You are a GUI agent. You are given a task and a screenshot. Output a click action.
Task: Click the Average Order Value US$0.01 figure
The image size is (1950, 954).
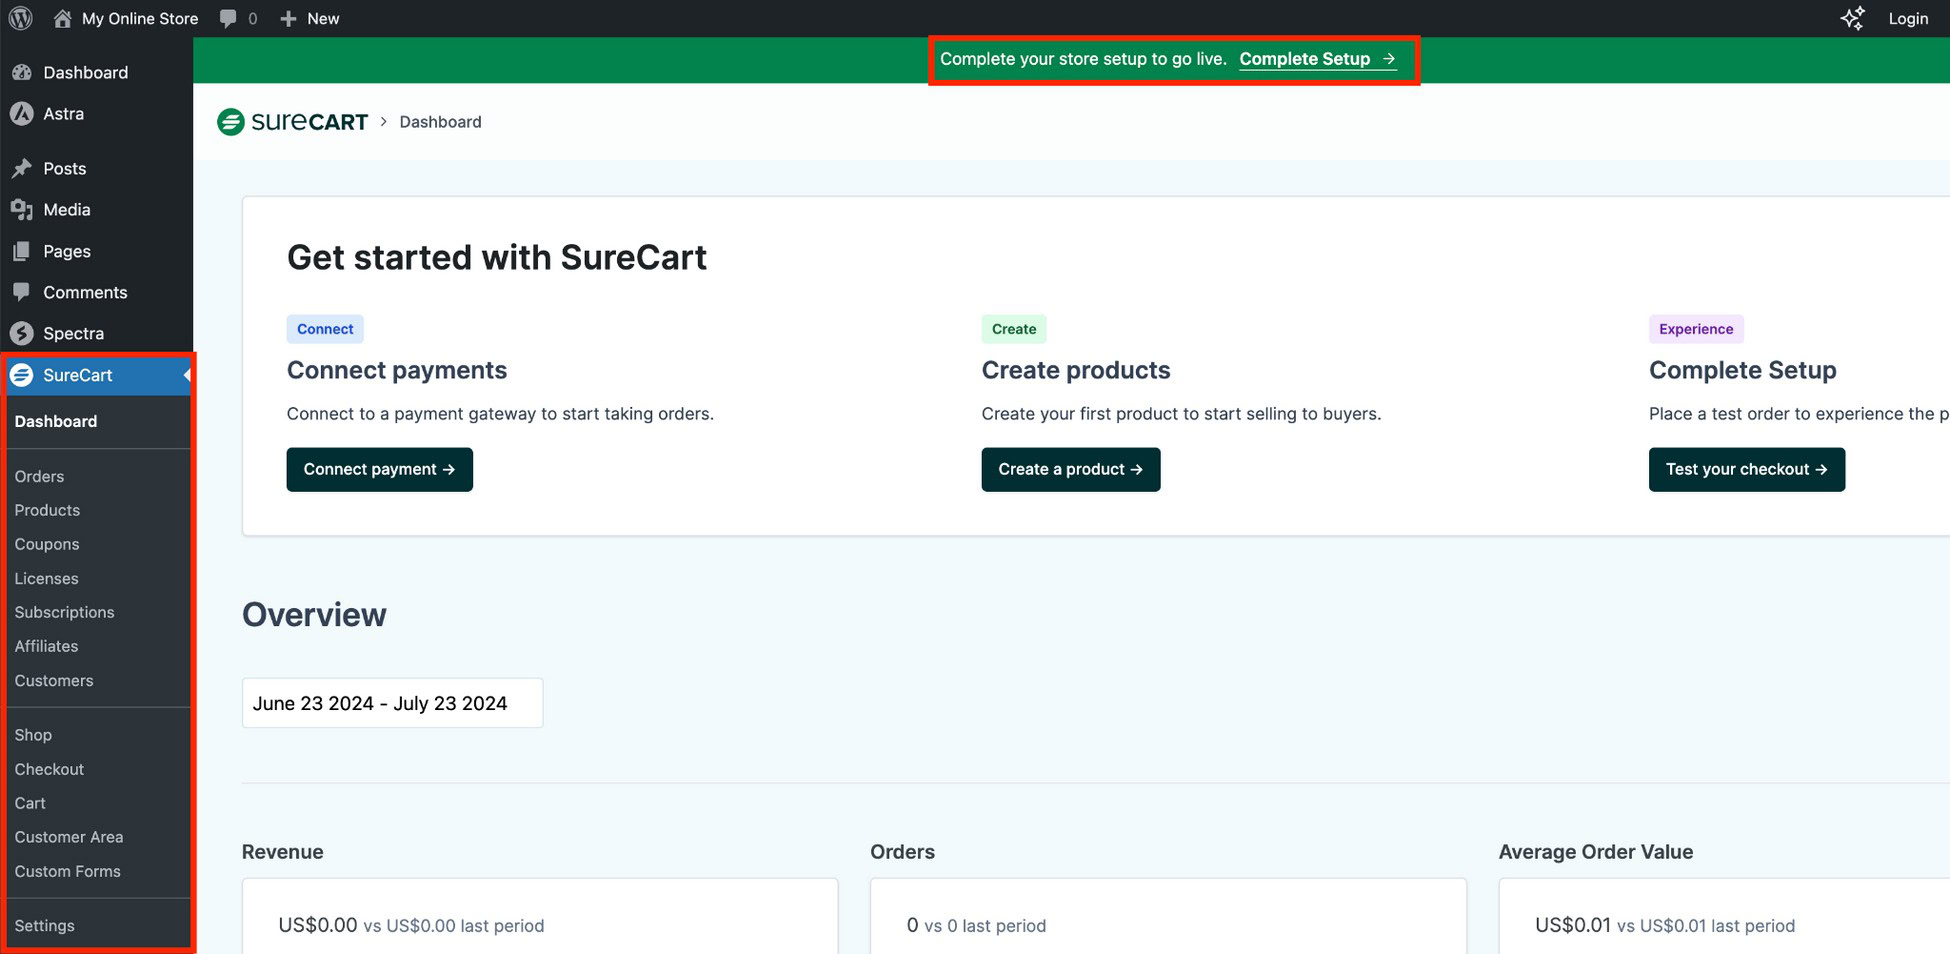(x=1573, y=925)
